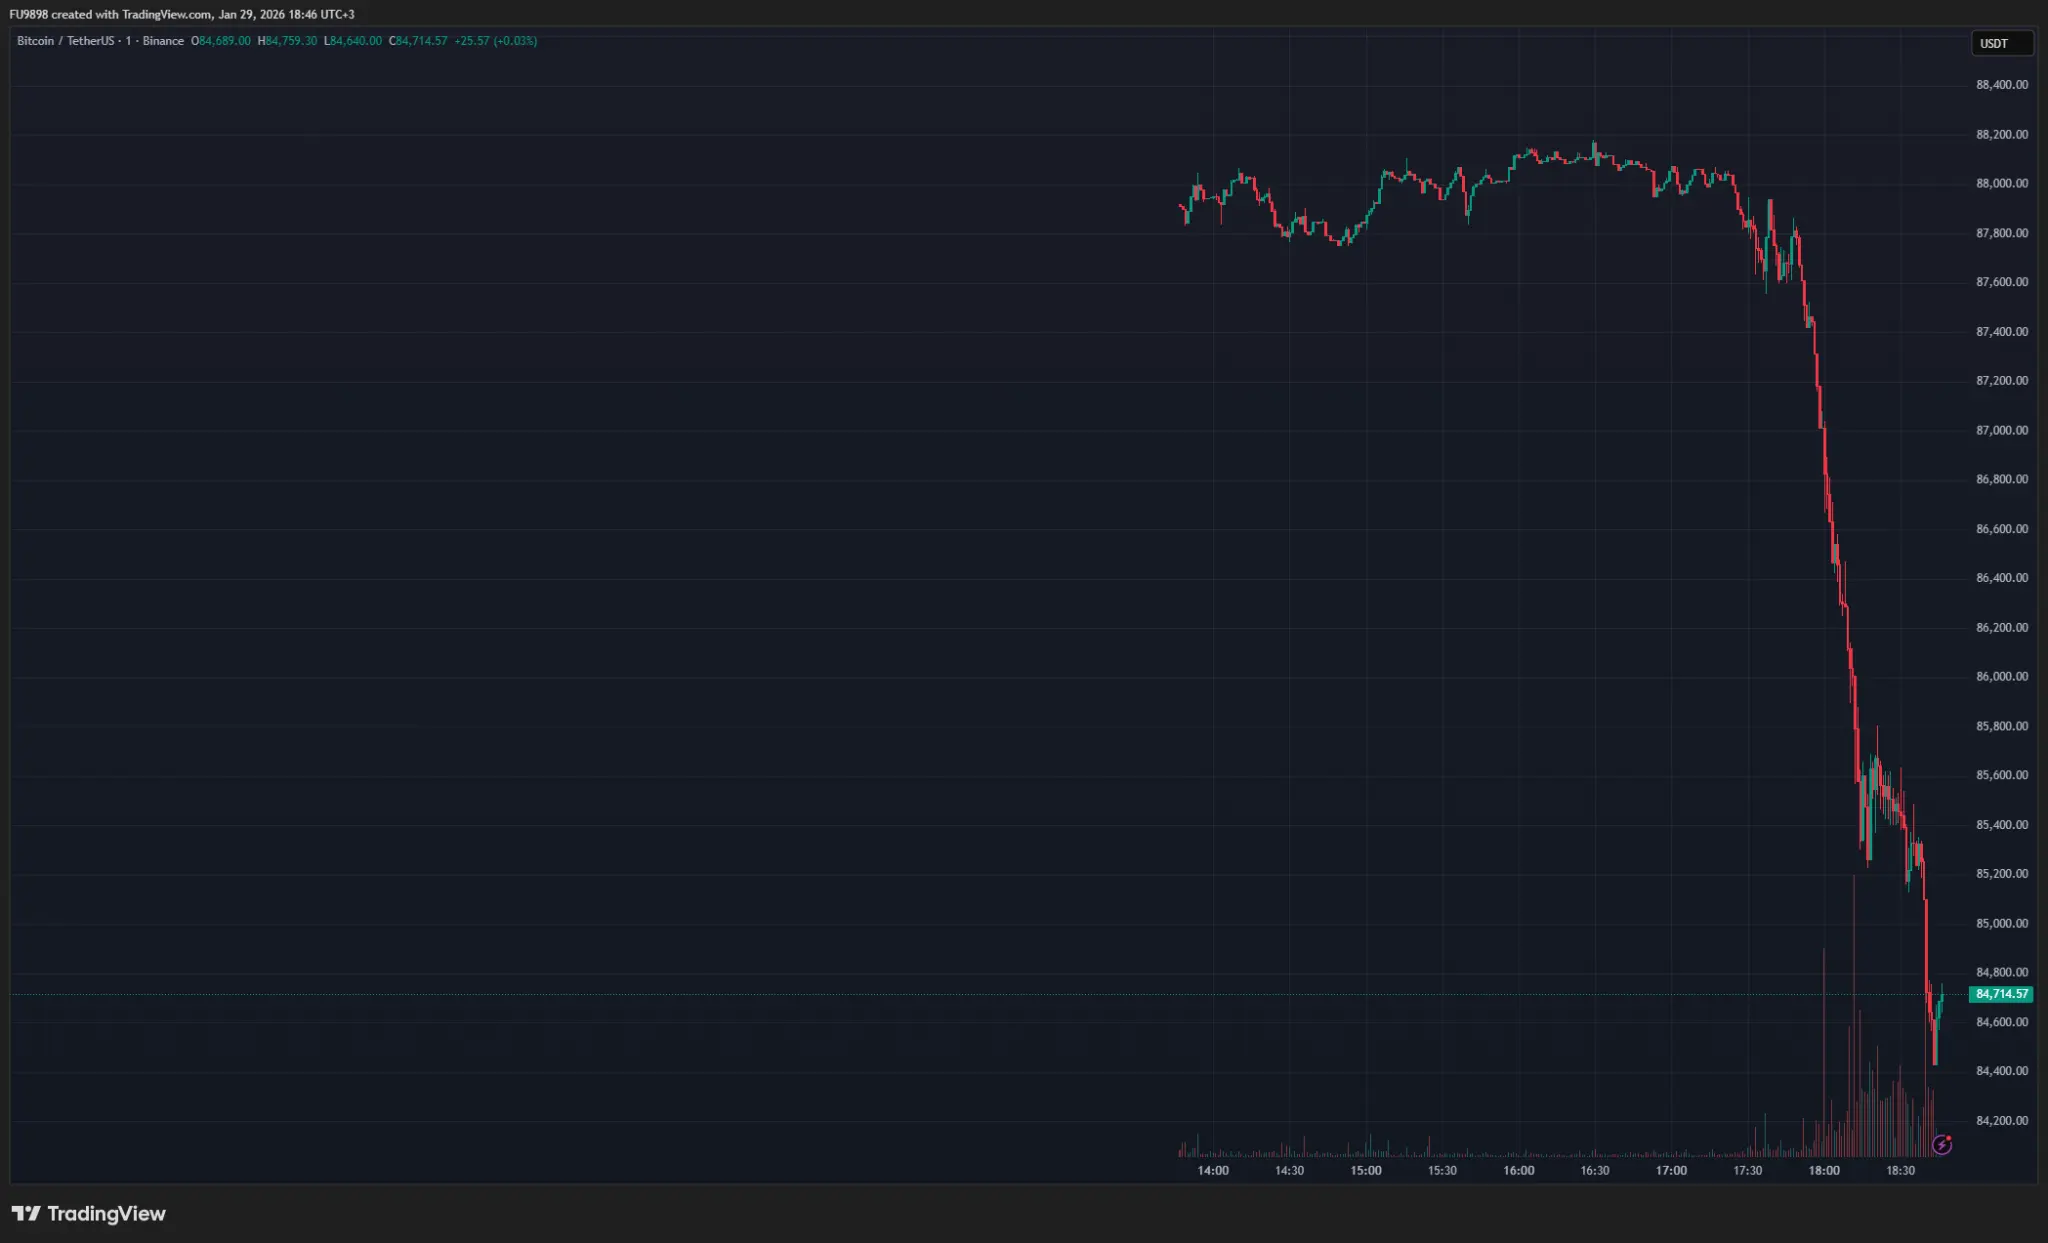Open symbol search by clicking Bitcoin / TetherUS
Image resolution: width=2048 pixels, height=1243 pixels.
tap(66, 41)
